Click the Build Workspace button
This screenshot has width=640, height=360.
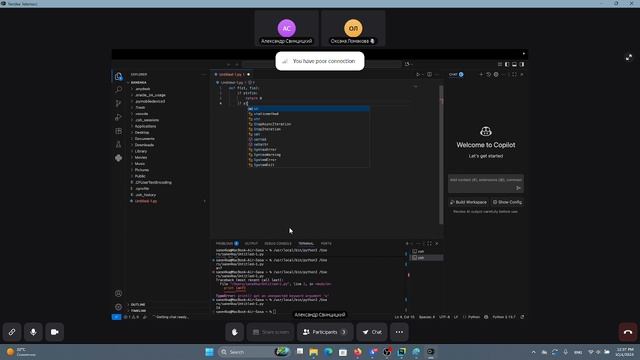click(x=469, y=202)
